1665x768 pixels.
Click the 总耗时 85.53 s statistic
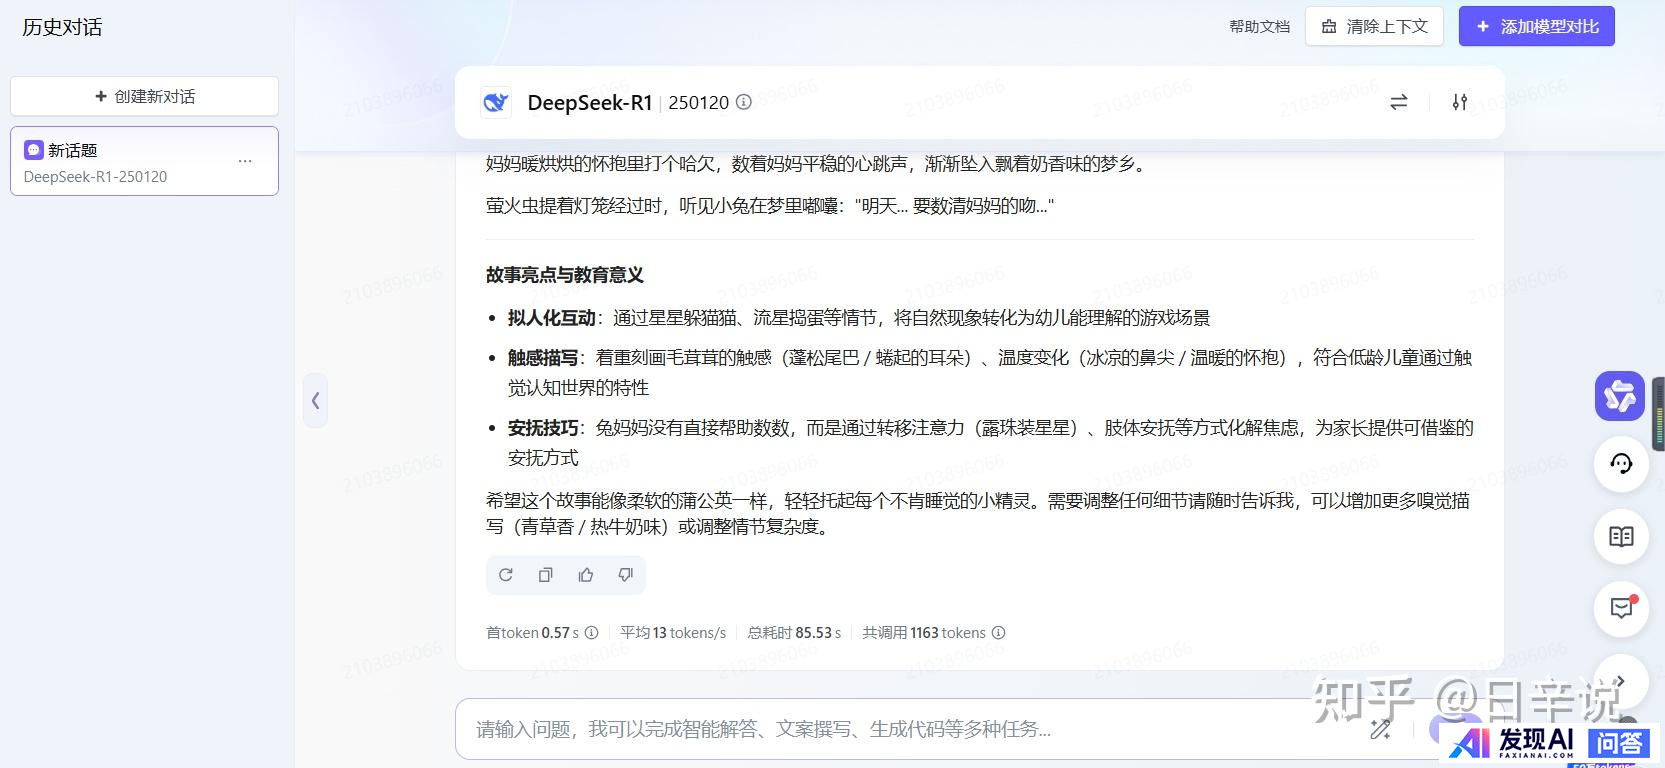(794, 633)
